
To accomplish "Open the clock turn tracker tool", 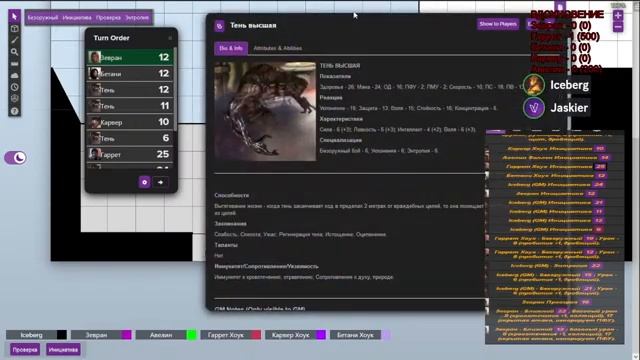I will coord(15,87).
